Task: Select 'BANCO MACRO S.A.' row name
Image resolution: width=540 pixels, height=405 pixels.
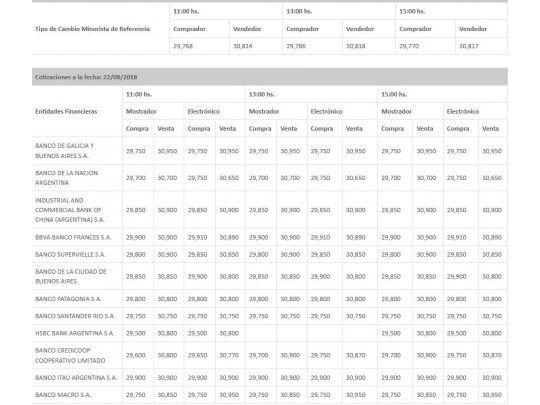Action: tap(63, 395)
